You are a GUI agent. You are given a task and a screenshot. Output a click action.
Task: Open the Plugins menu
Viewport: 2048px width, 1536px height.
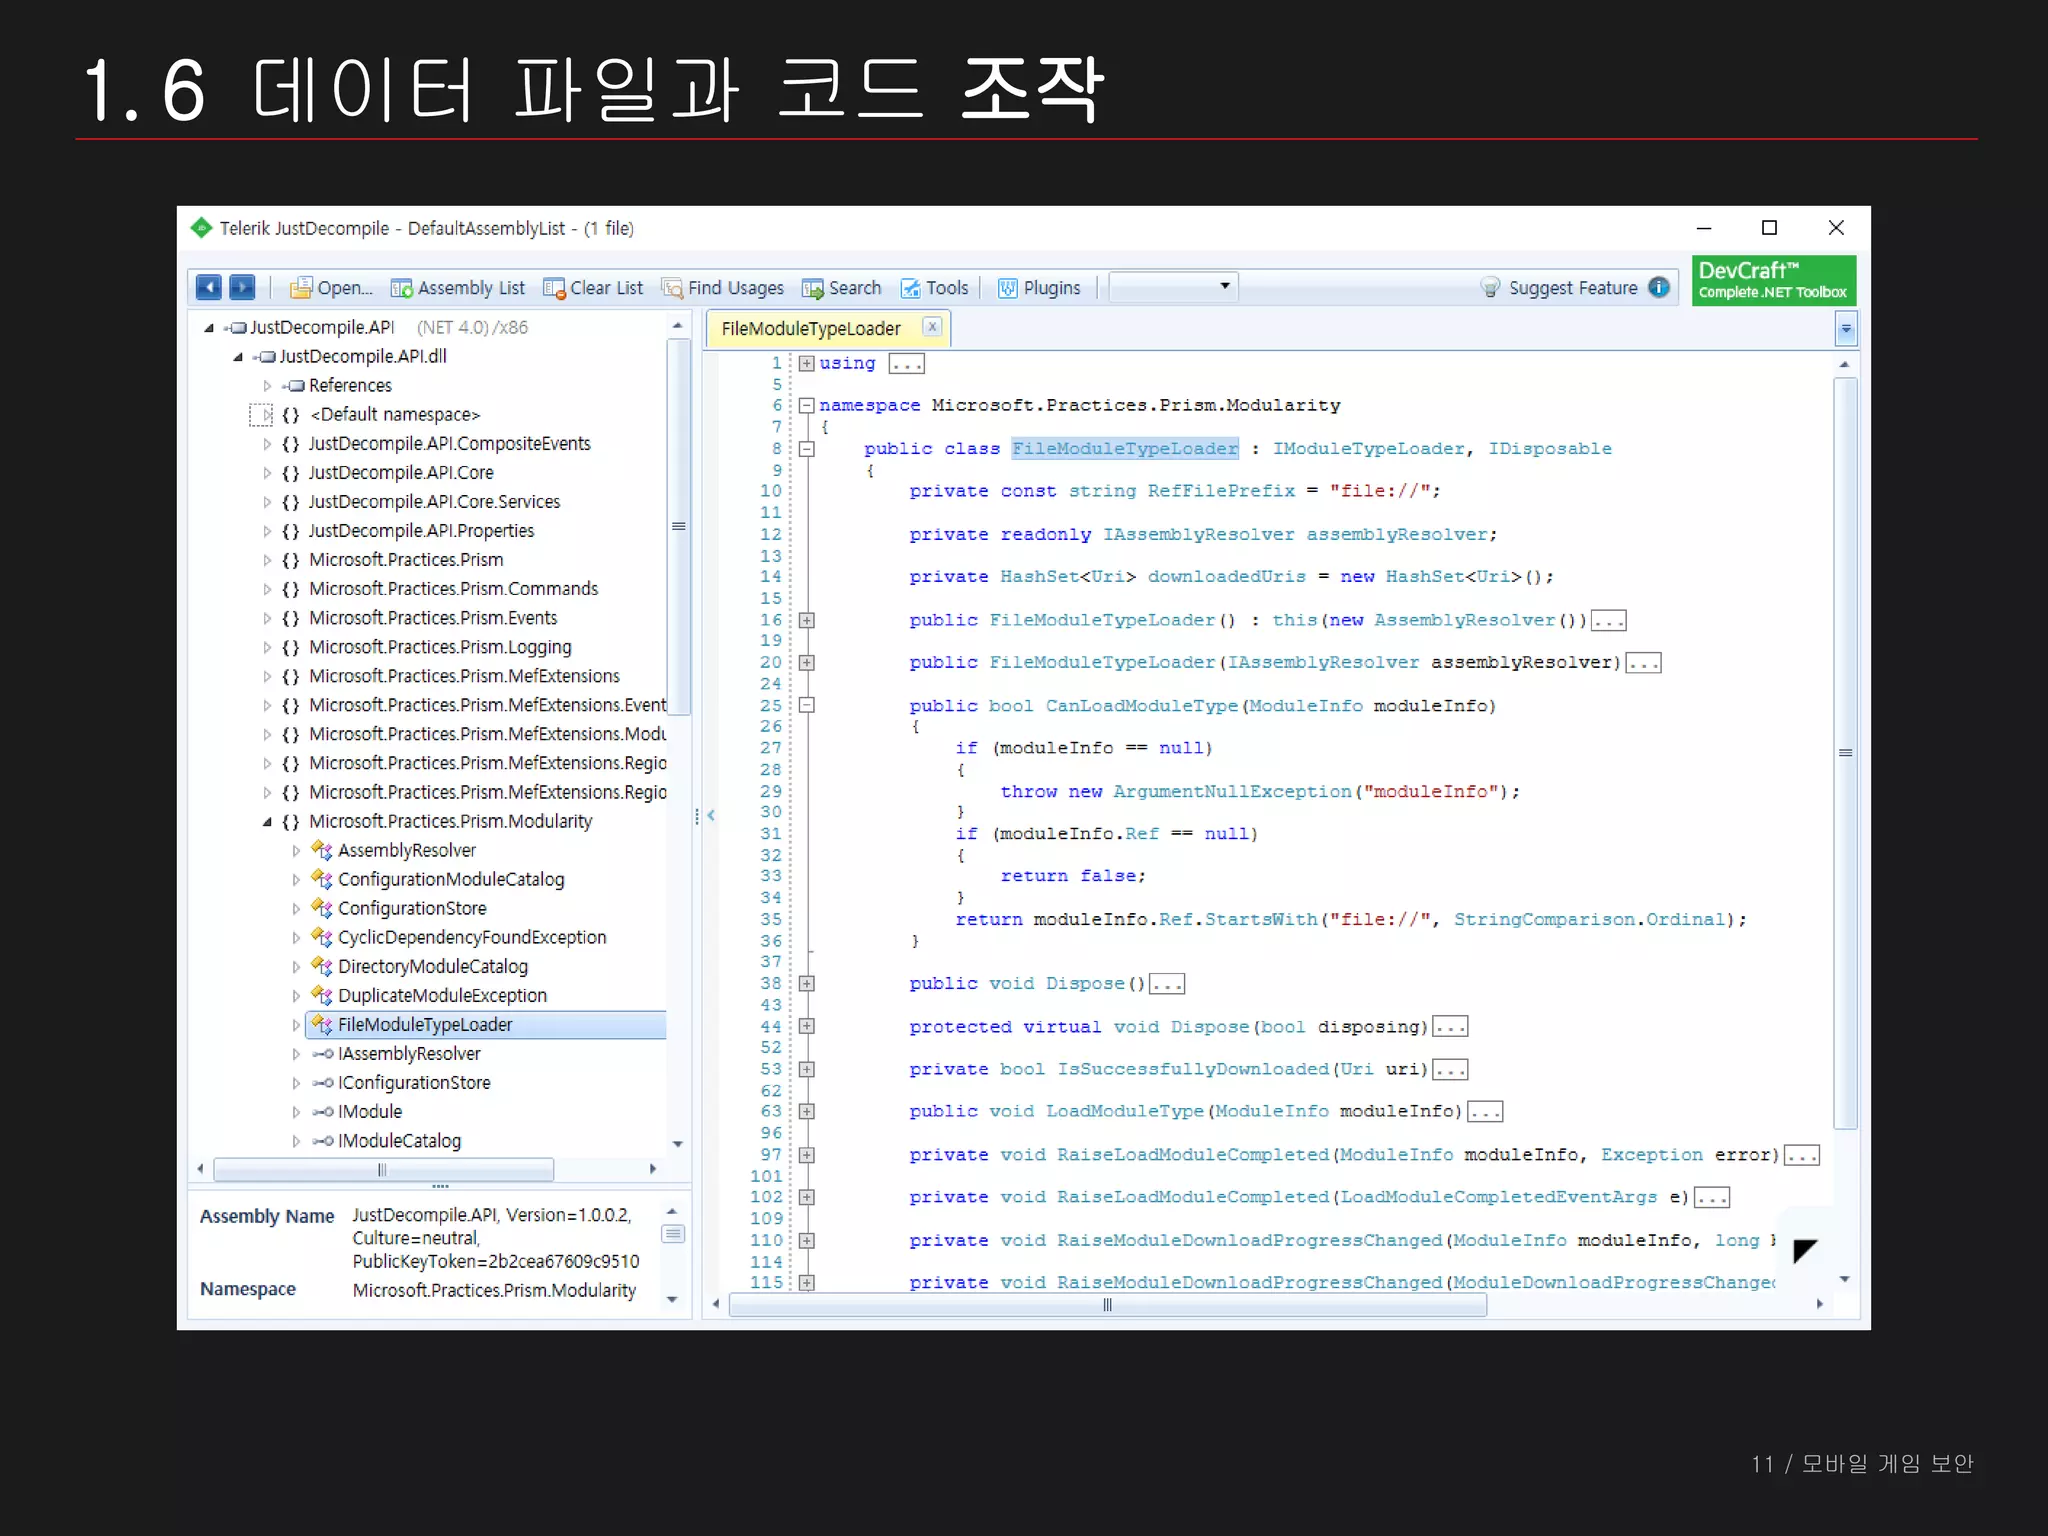1039,288
